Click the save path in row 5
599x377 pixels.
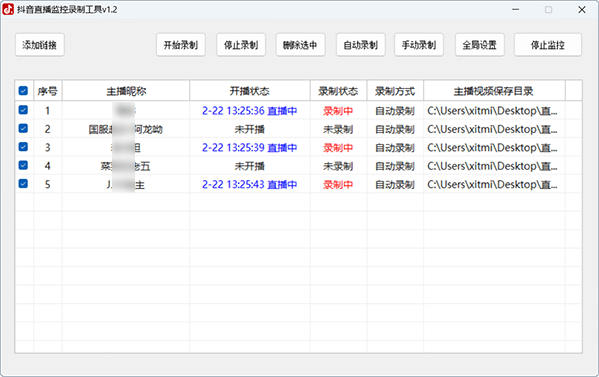click(492, 184)
